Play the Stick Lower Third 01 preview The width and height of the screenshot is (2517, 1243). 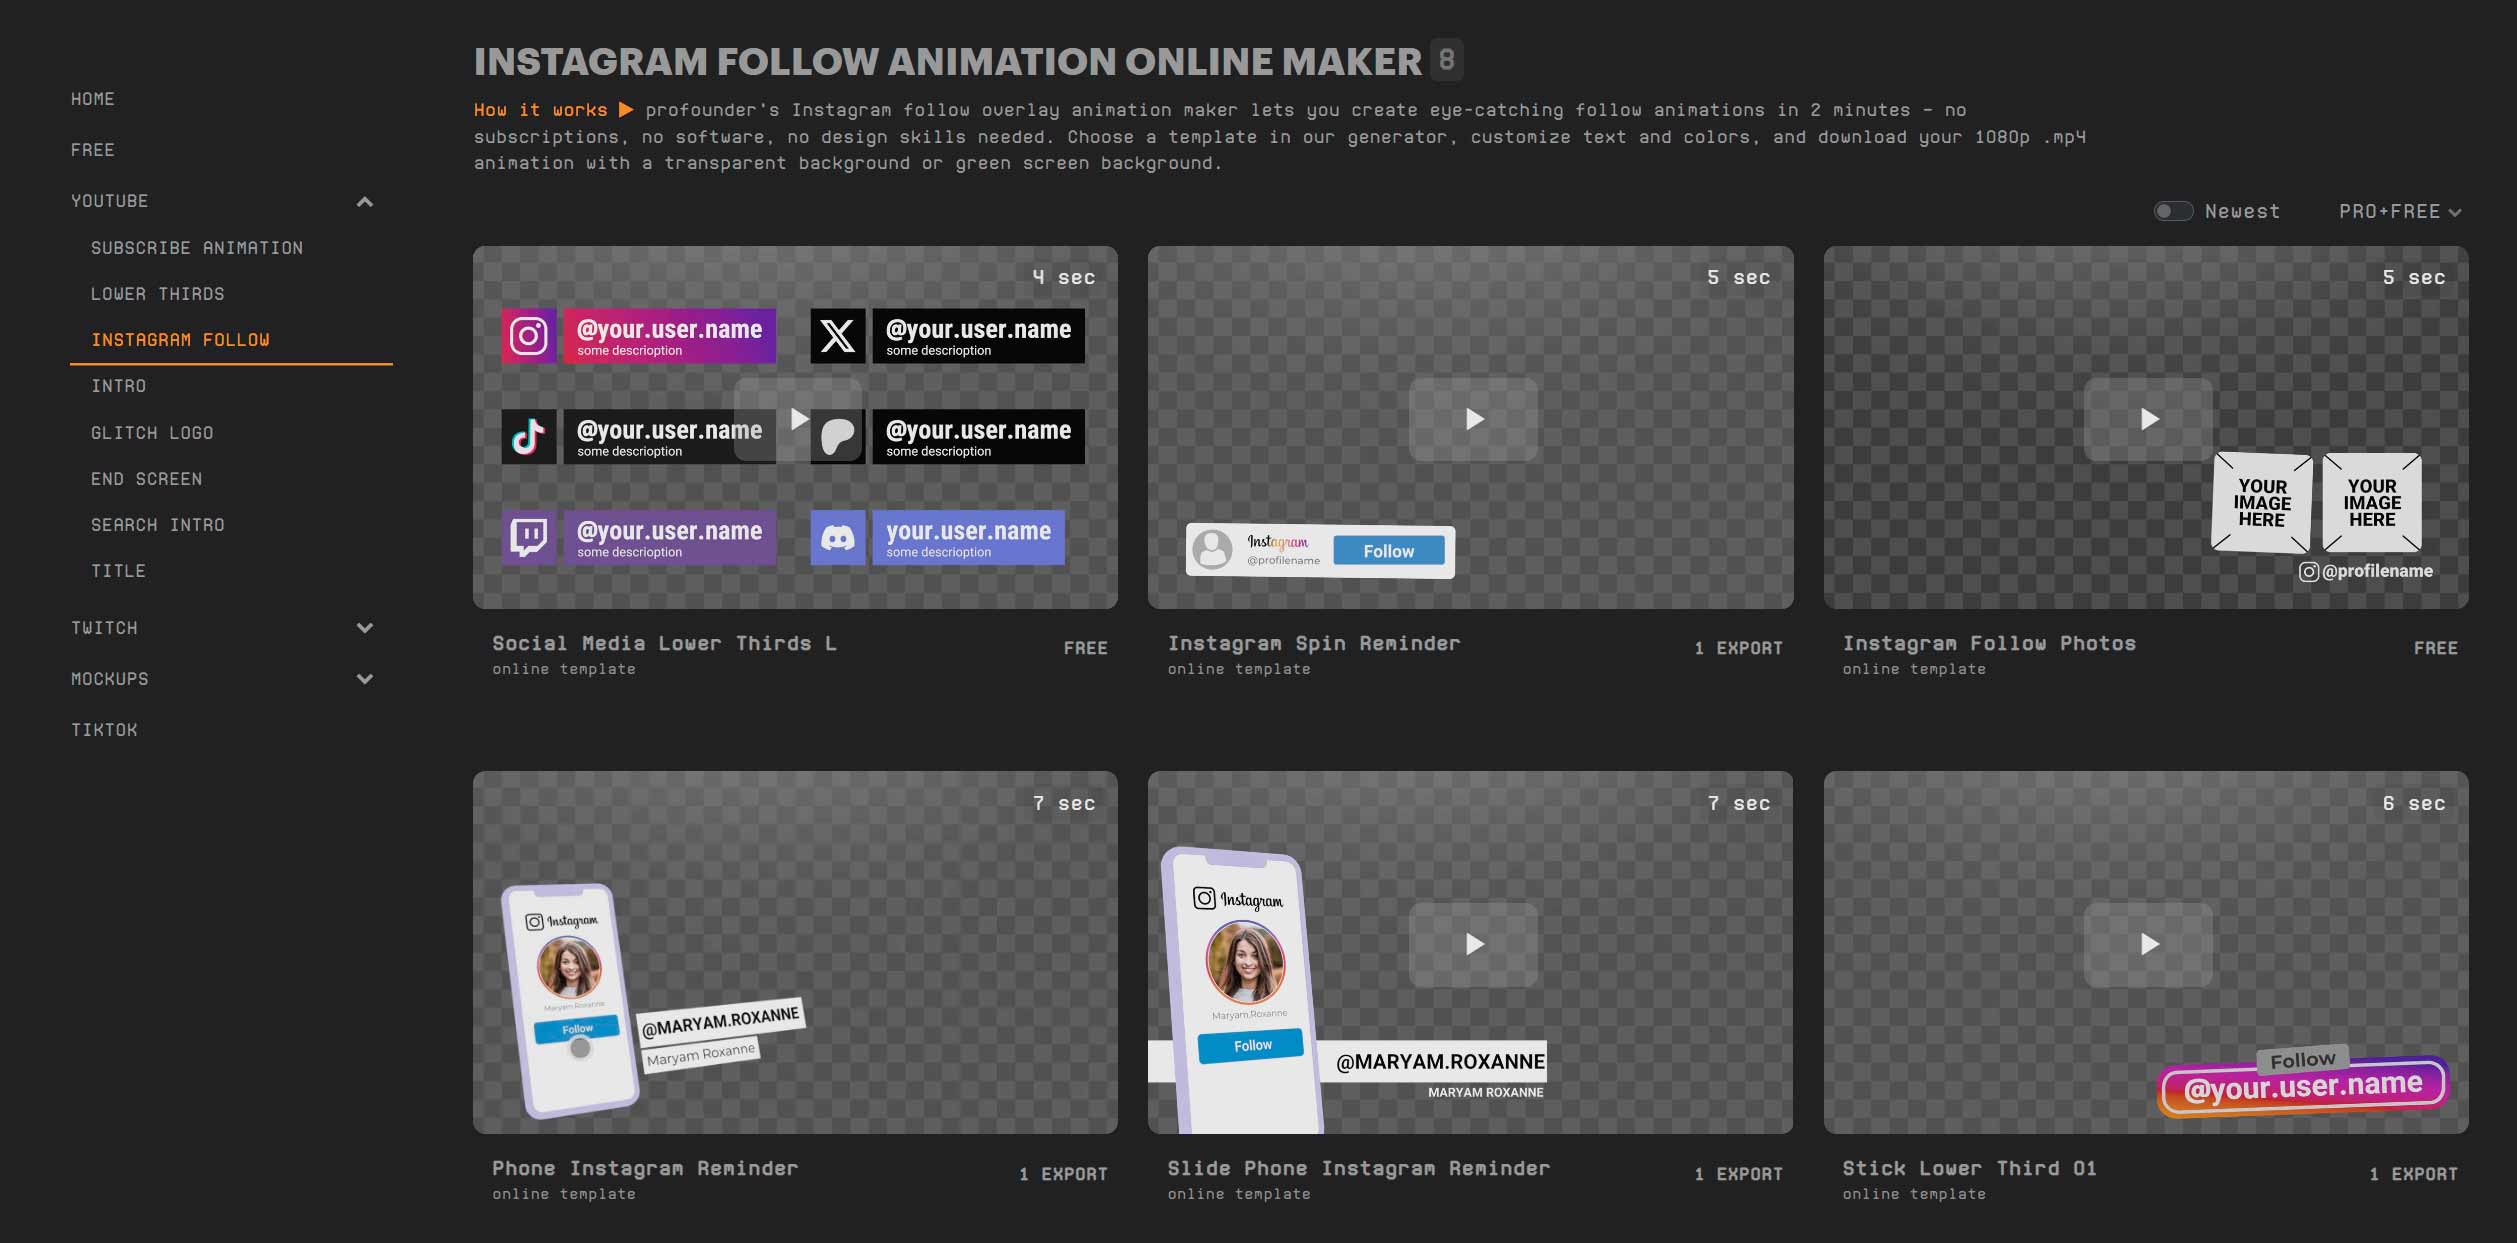[2148, 944]
